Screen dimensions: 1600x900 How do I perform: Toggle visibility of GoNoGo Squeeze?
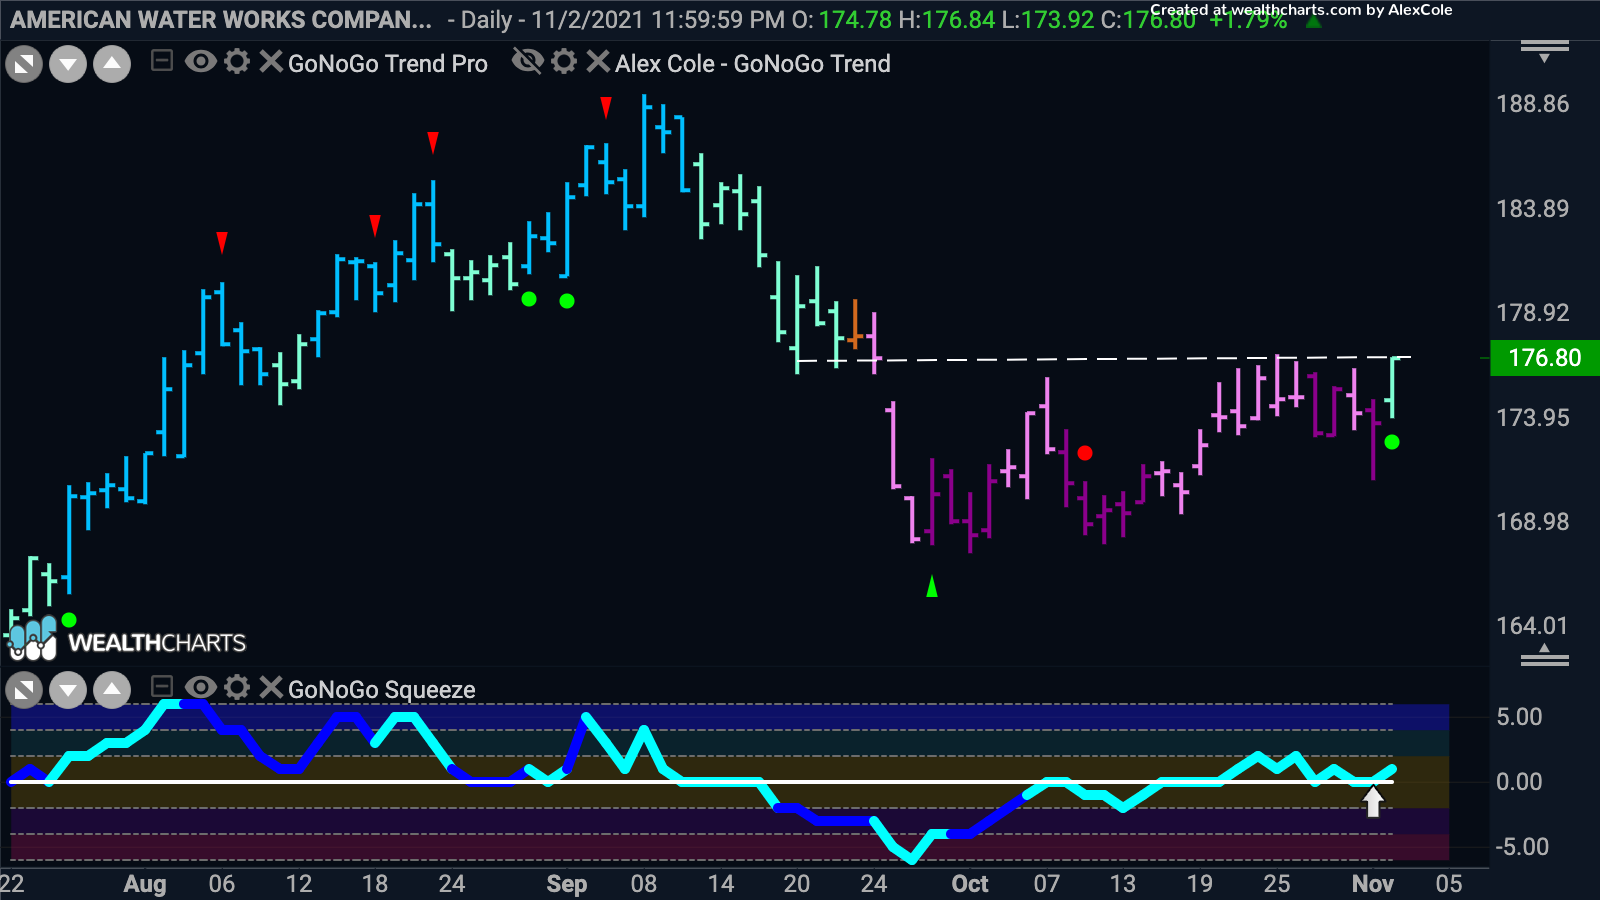200,687
